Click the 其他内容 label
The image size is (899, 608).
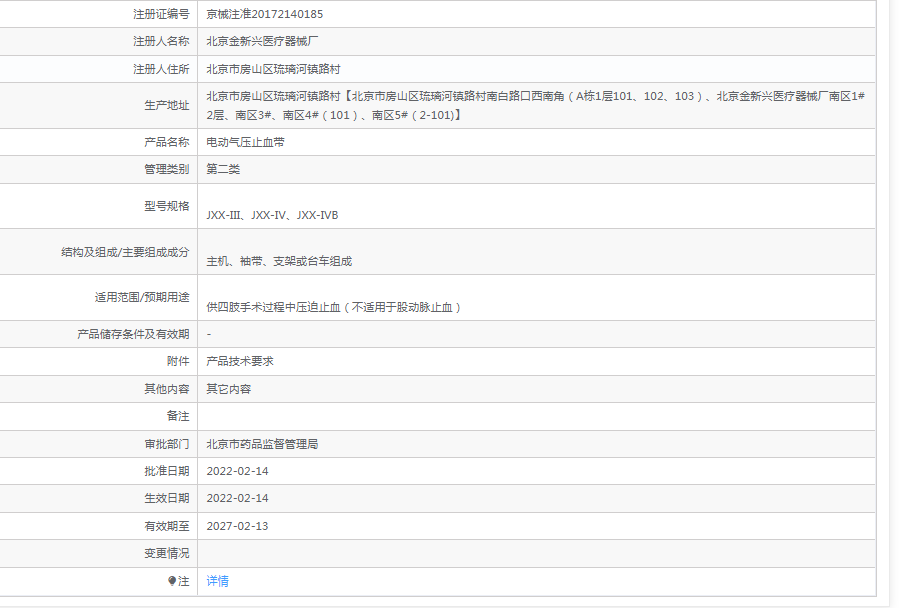click(167, 389)
